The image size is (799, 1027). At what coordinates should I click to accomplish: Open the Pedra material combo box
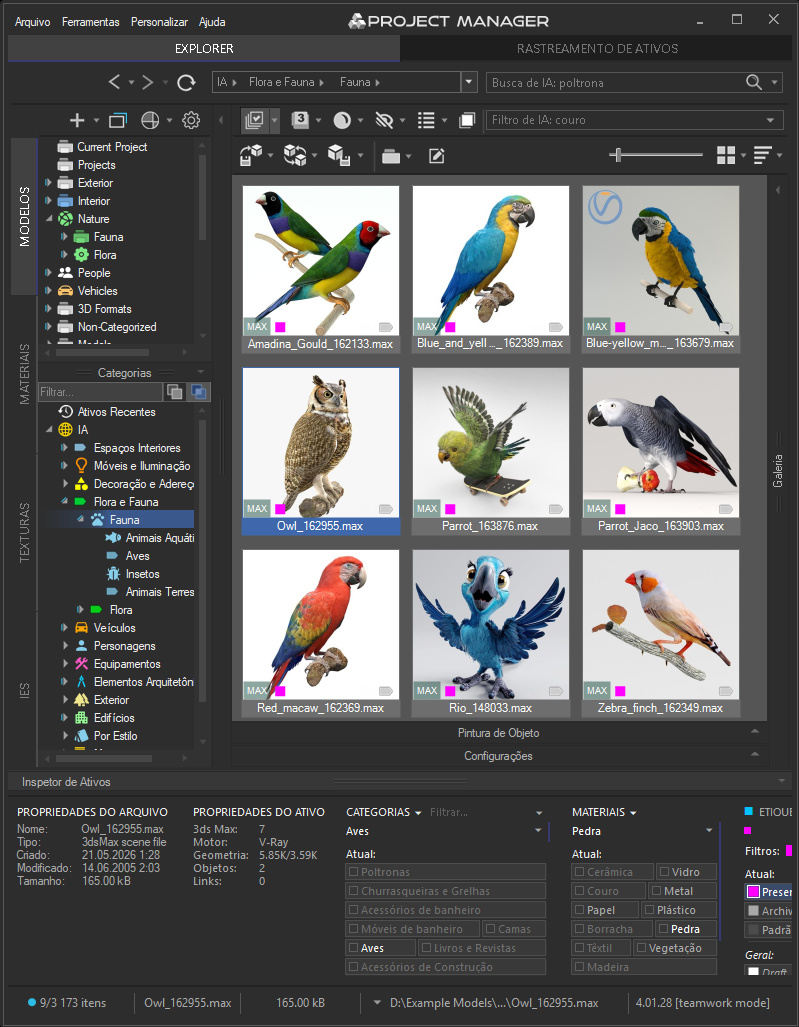pos(642,831)
